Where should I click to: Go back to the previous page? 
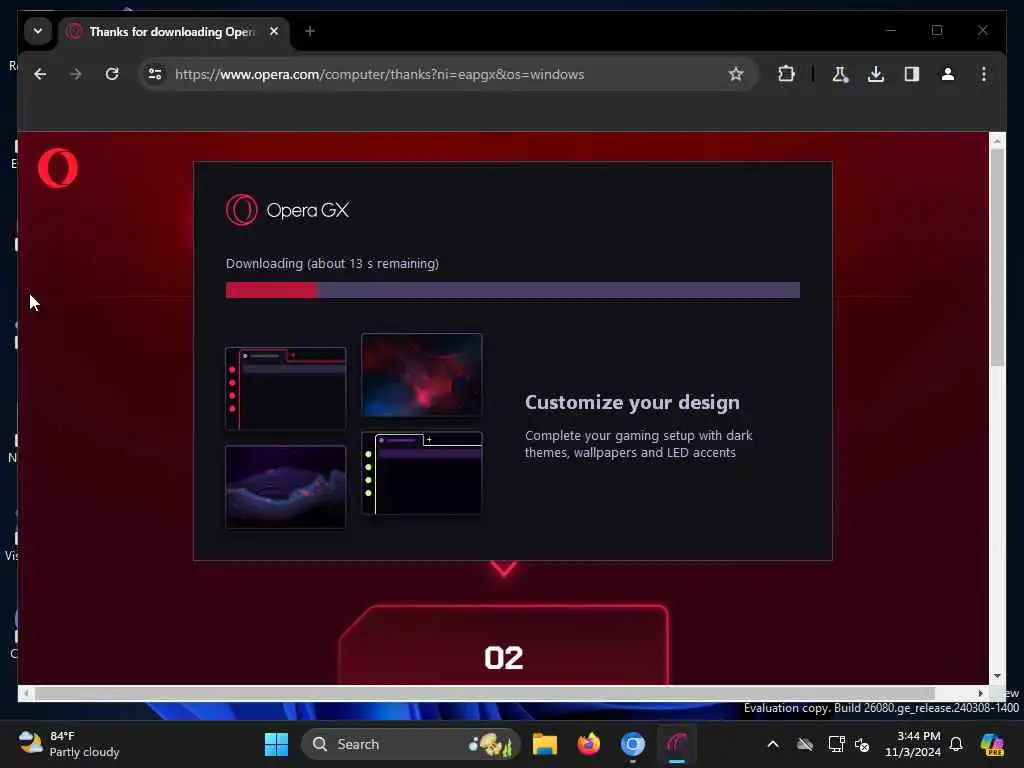(x=40, y=74)
